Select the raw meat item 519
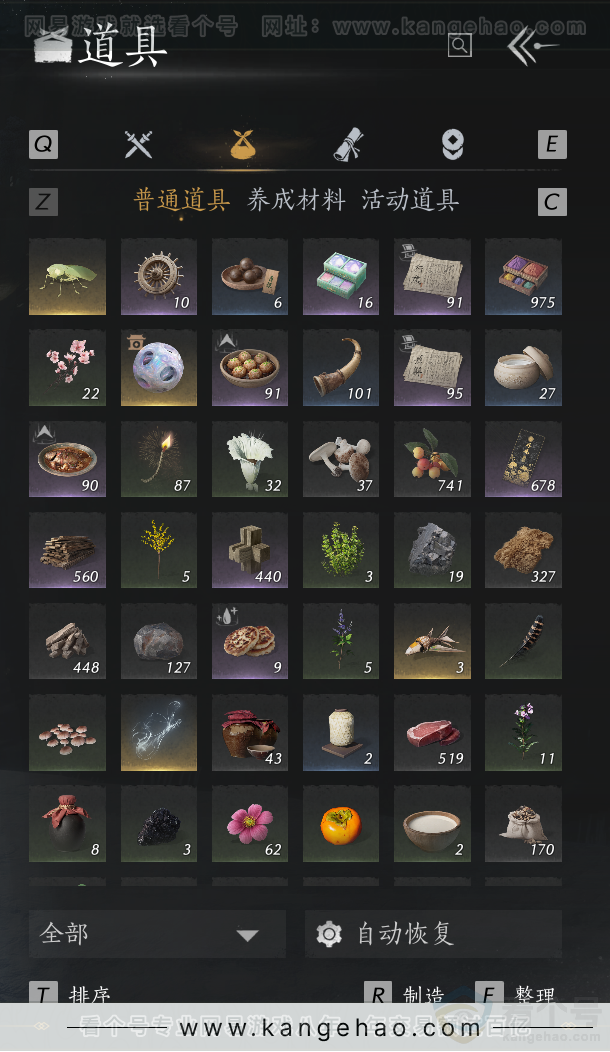The height and width of the screenshot is (1052, 610). pyautogui.click(x=432, y=733)
